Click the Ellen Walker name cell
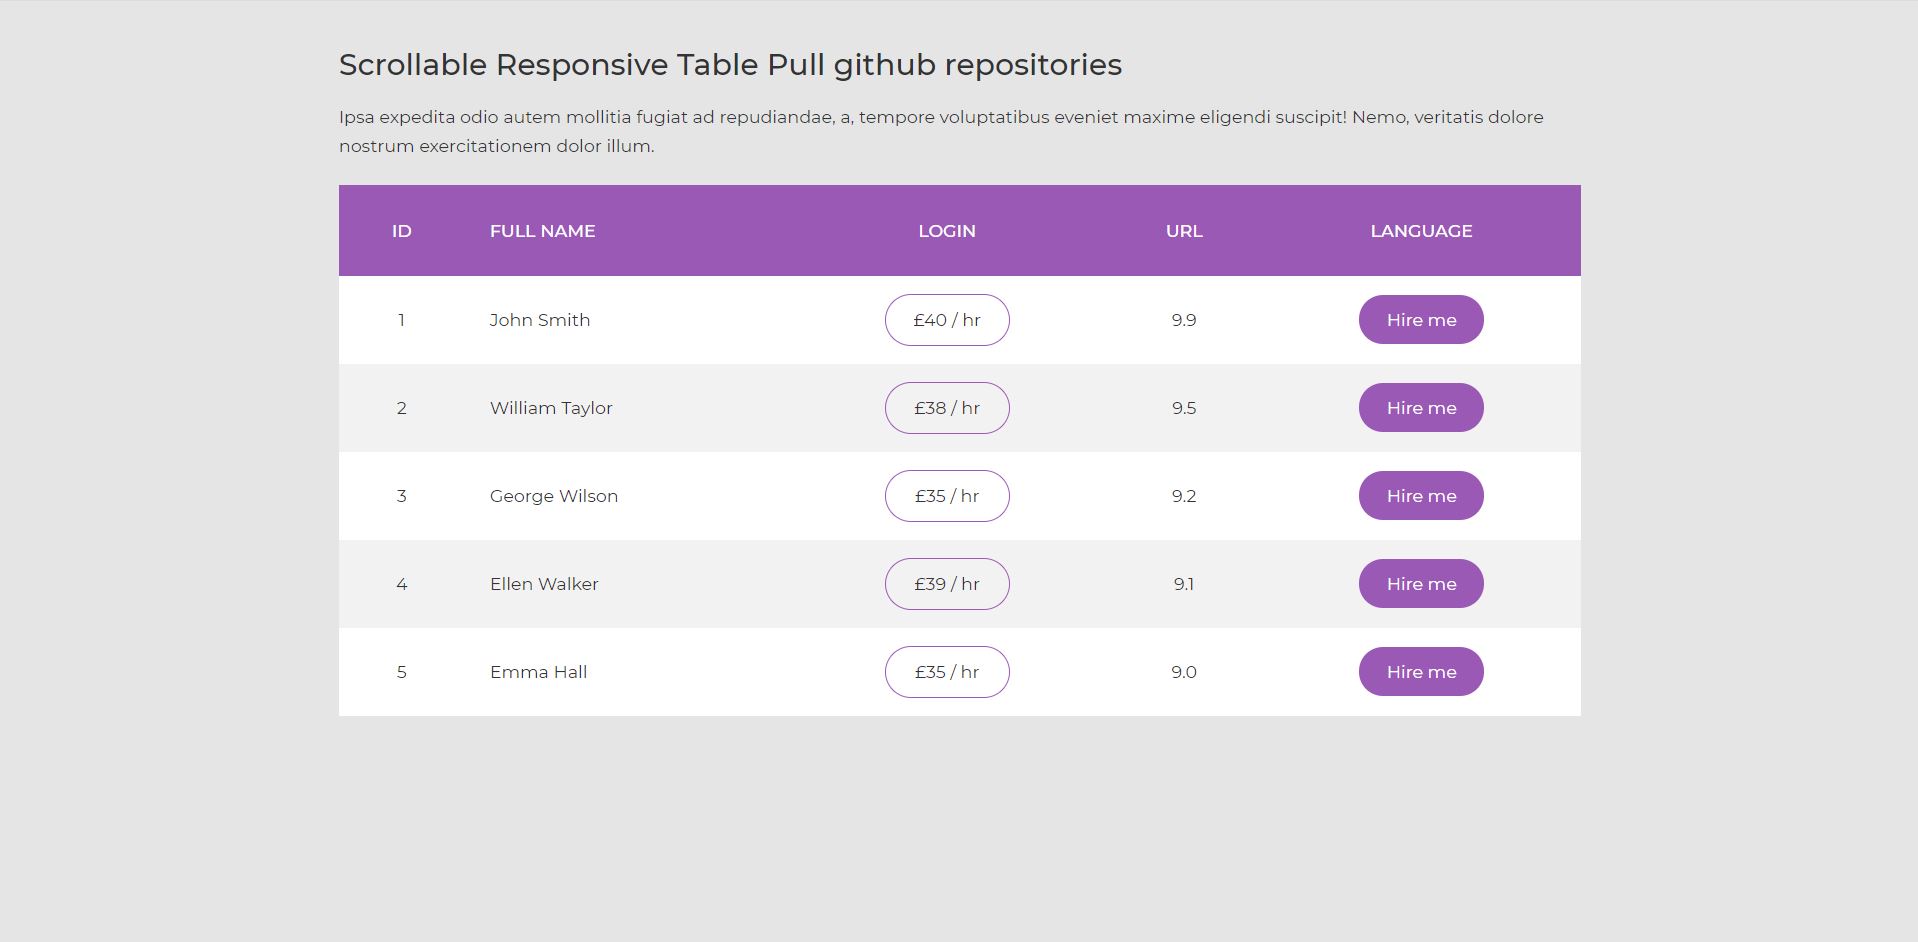Viewport: 1918px width, 942px height. click(x=544, y=584)
